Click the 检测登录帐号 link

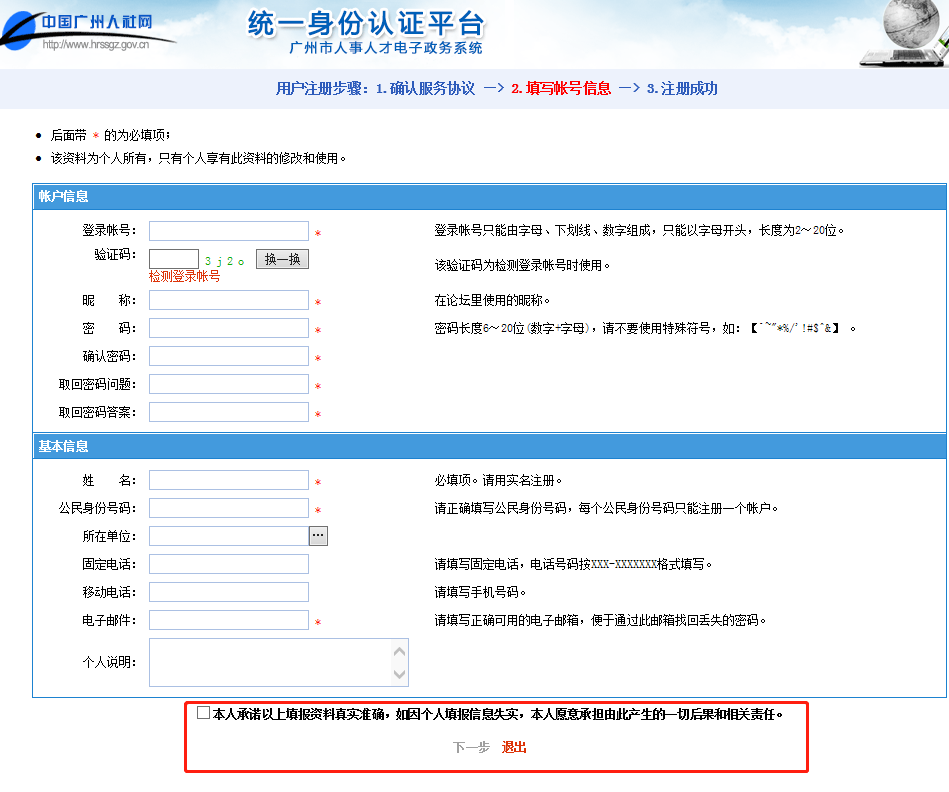[x=184, y=276]
